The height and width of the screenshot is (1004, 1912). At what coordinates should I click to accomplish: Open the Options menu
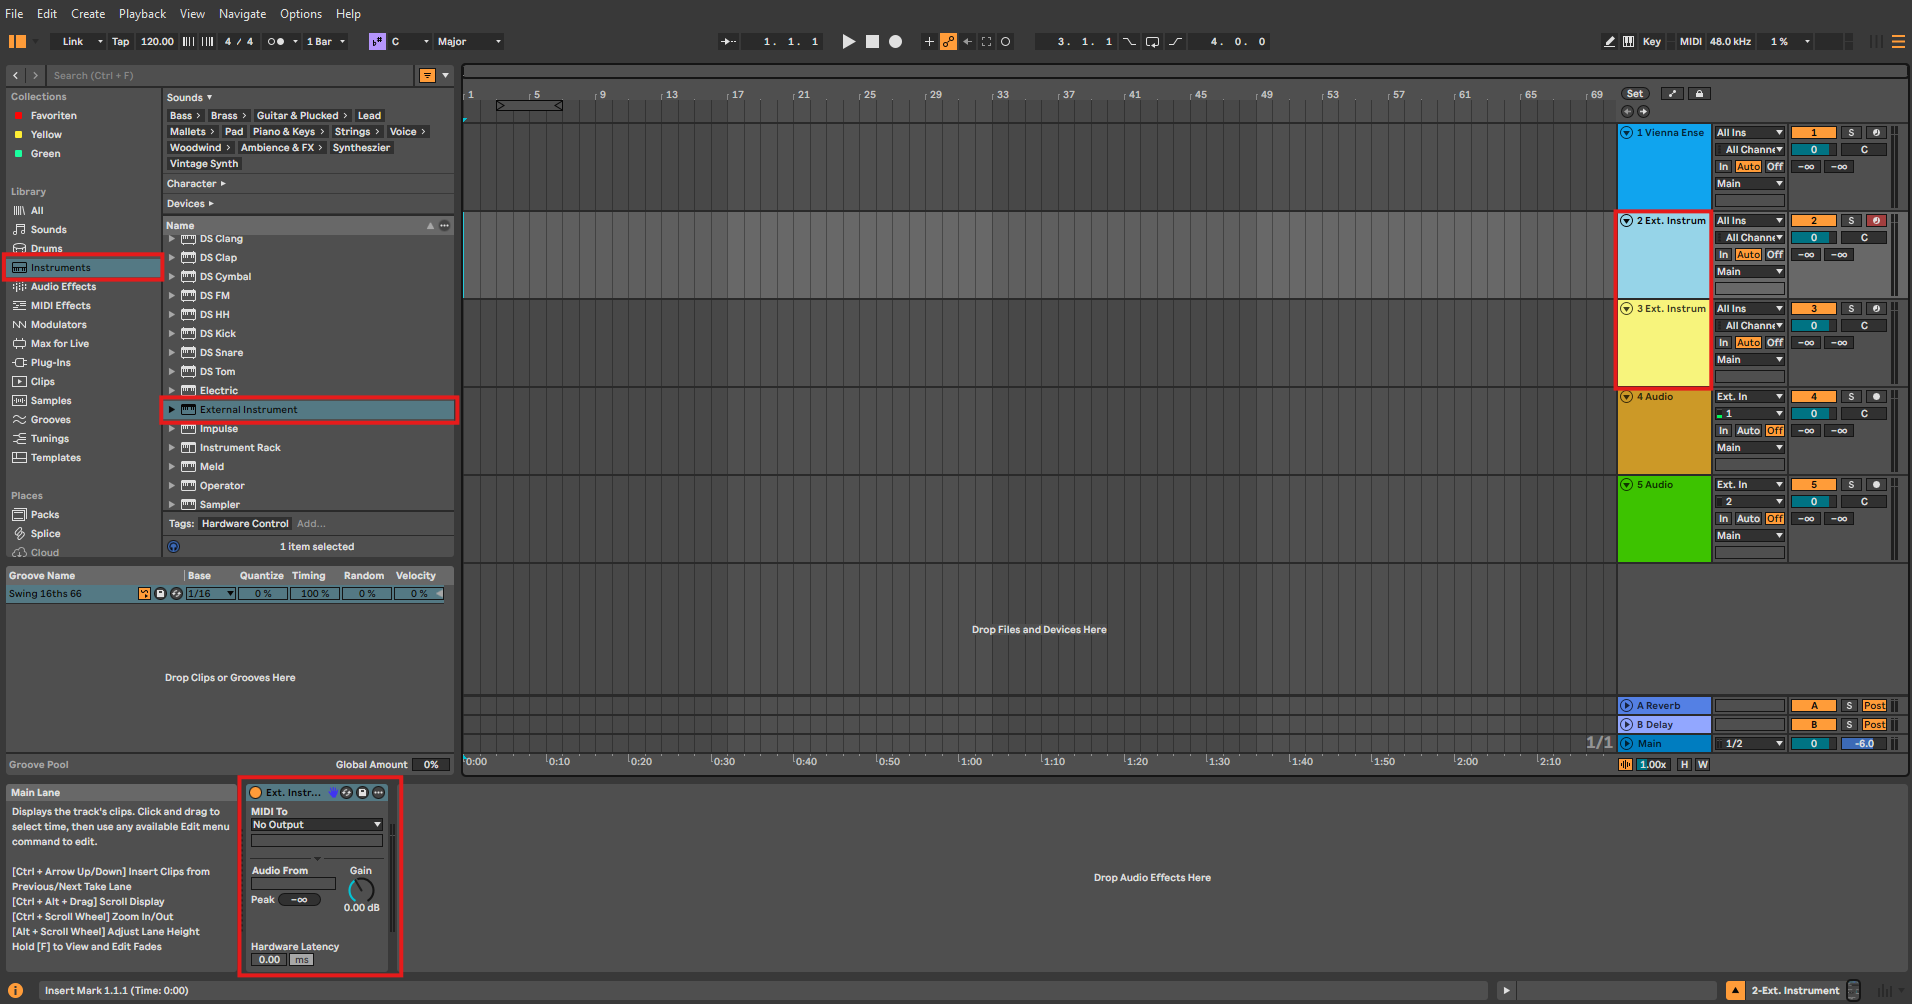[301, 14]
